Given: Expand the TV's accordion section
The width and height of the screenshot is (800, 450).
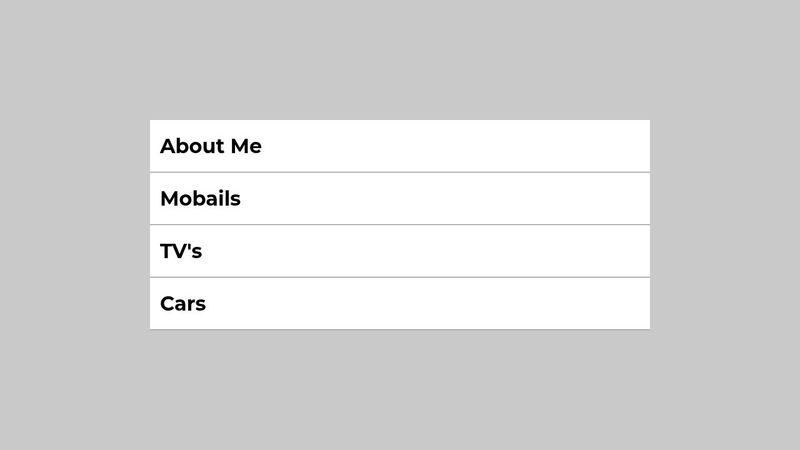Looking at the screenshot, I should point(400,251).
